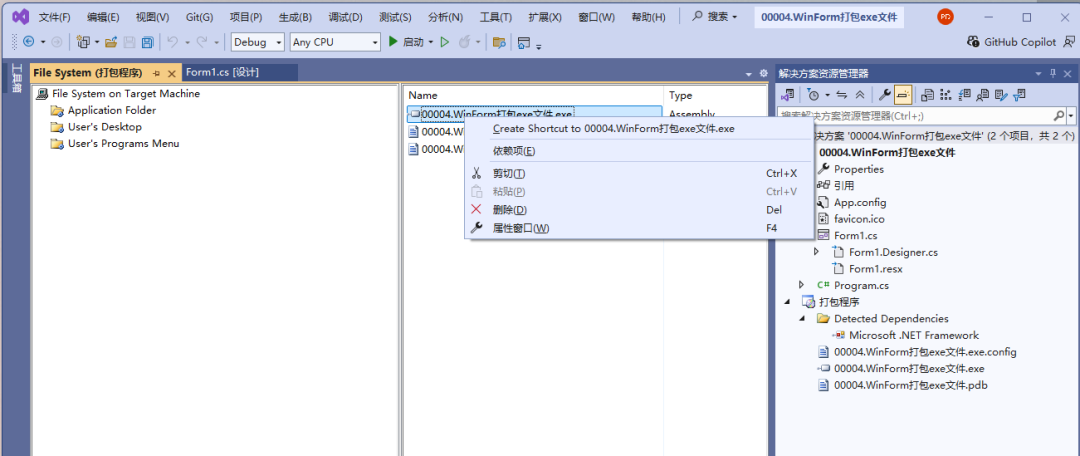Collapse the 打包程序 project node
Image resolution: width=1080 pixels, height=456 pixels.
coord(787,302)
